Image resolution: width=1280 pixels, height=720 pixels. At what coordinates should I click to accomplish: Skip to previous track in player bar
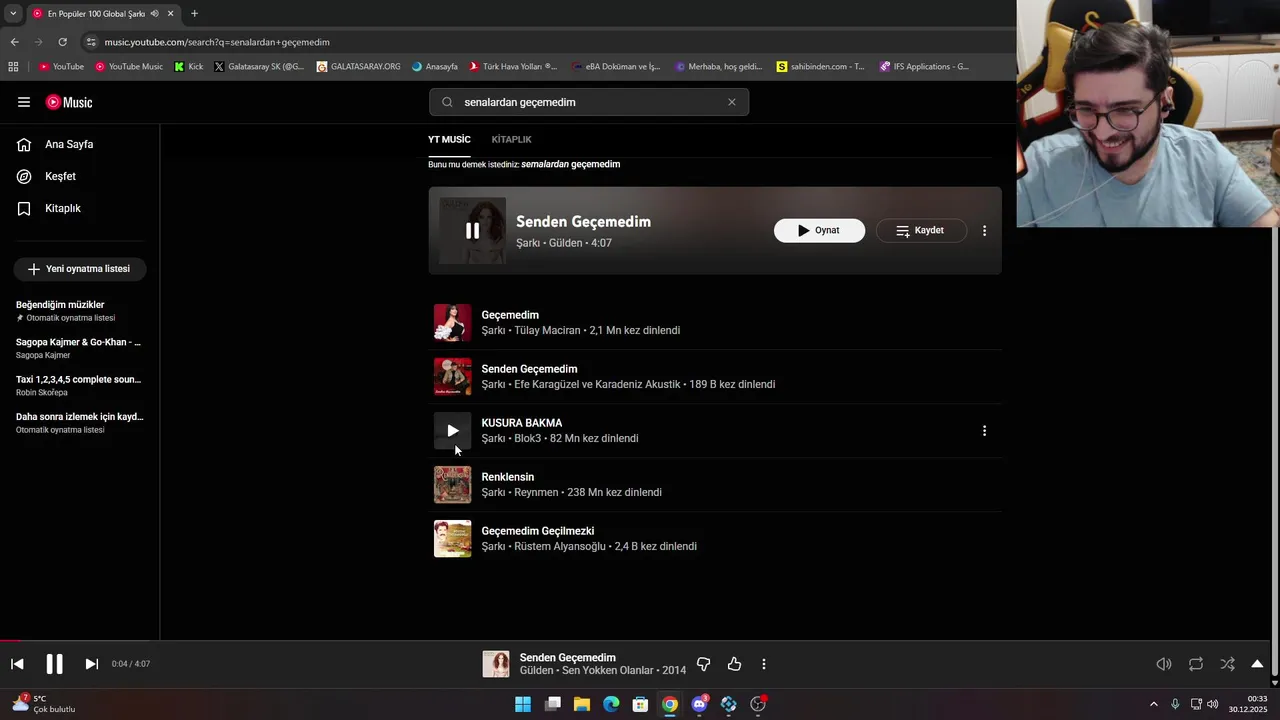coord(17,664)
